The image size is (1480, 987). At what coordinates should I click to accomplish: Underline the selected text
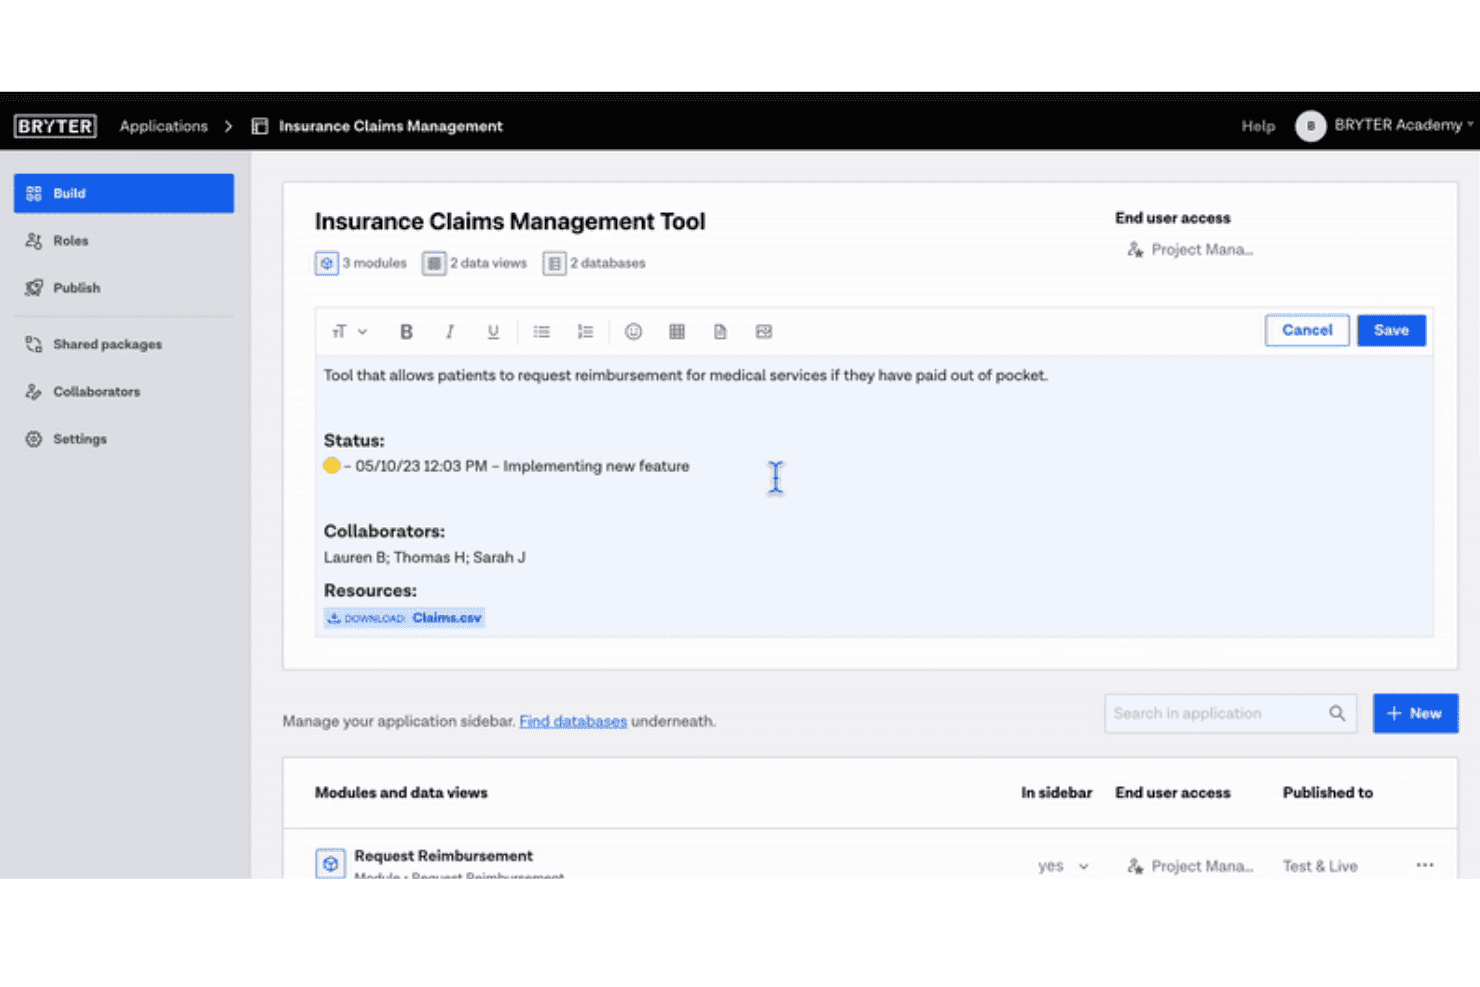click(493, 332)
